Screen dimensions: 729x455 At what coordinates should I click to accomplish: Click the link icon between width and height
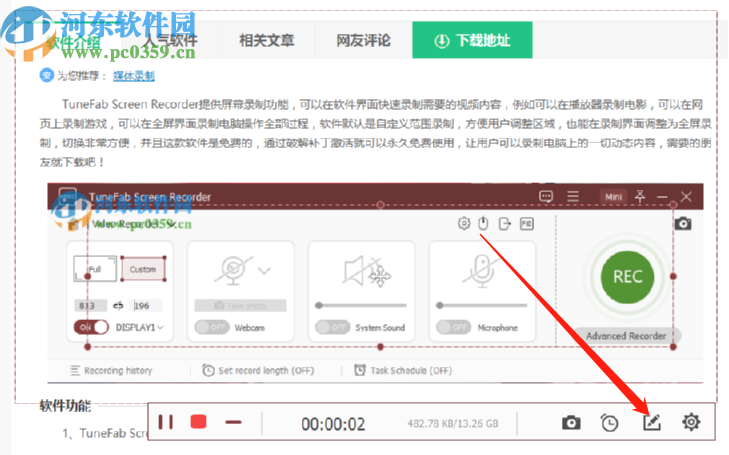click(118, 305)
